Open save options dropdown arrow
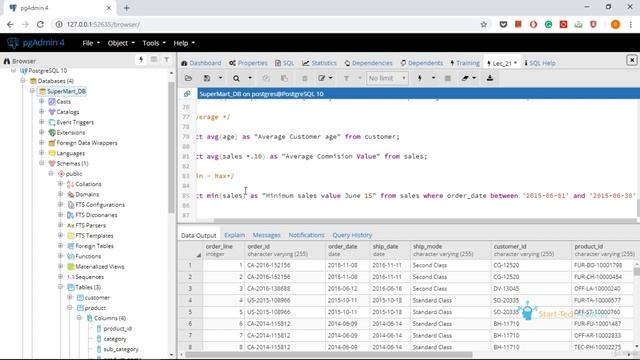Screen dimensions: 640x360 point(220,78)
